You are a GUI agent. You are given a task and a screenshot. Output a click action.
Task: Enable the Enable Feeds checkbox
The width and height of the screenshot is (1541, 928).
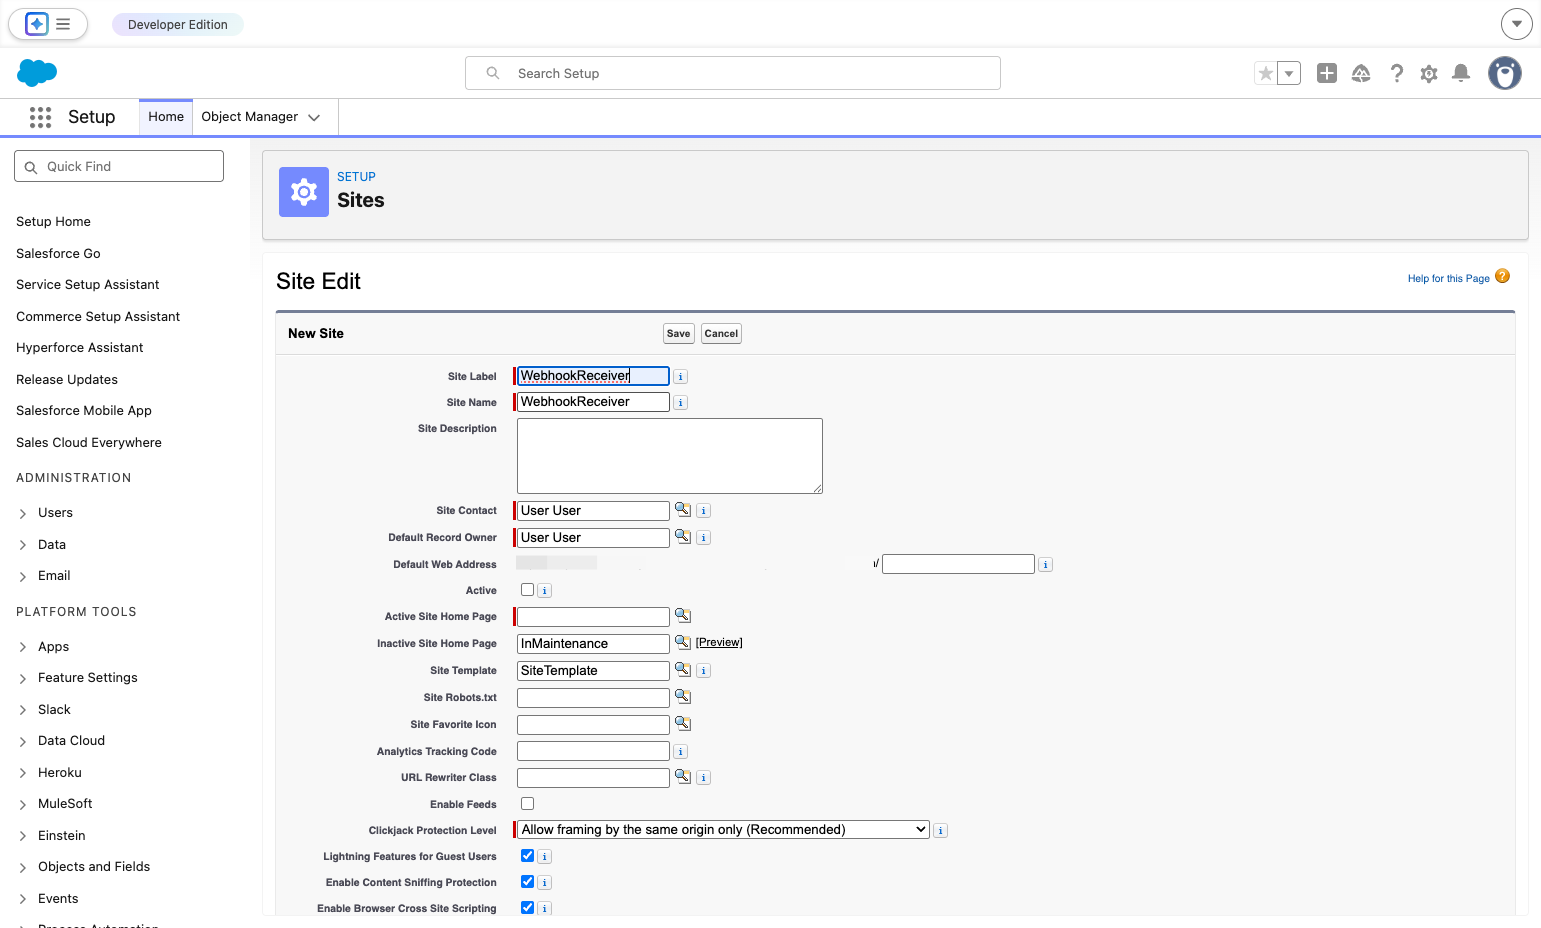tap(527, 804)
